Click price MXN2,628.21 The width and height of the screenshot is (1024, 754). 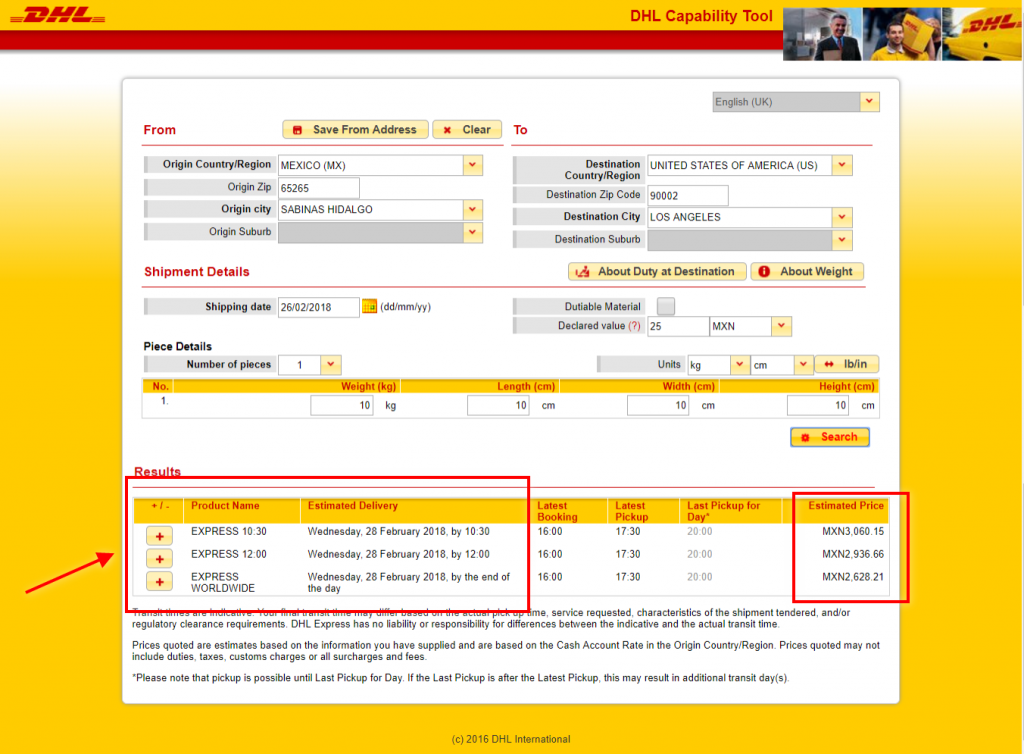pos(853,577)
